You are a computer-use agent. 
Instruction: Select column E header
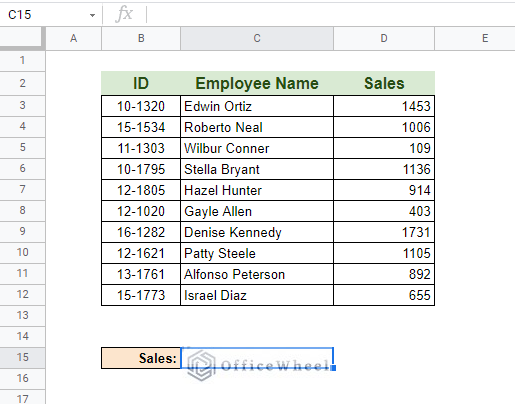tap(475, 38)
